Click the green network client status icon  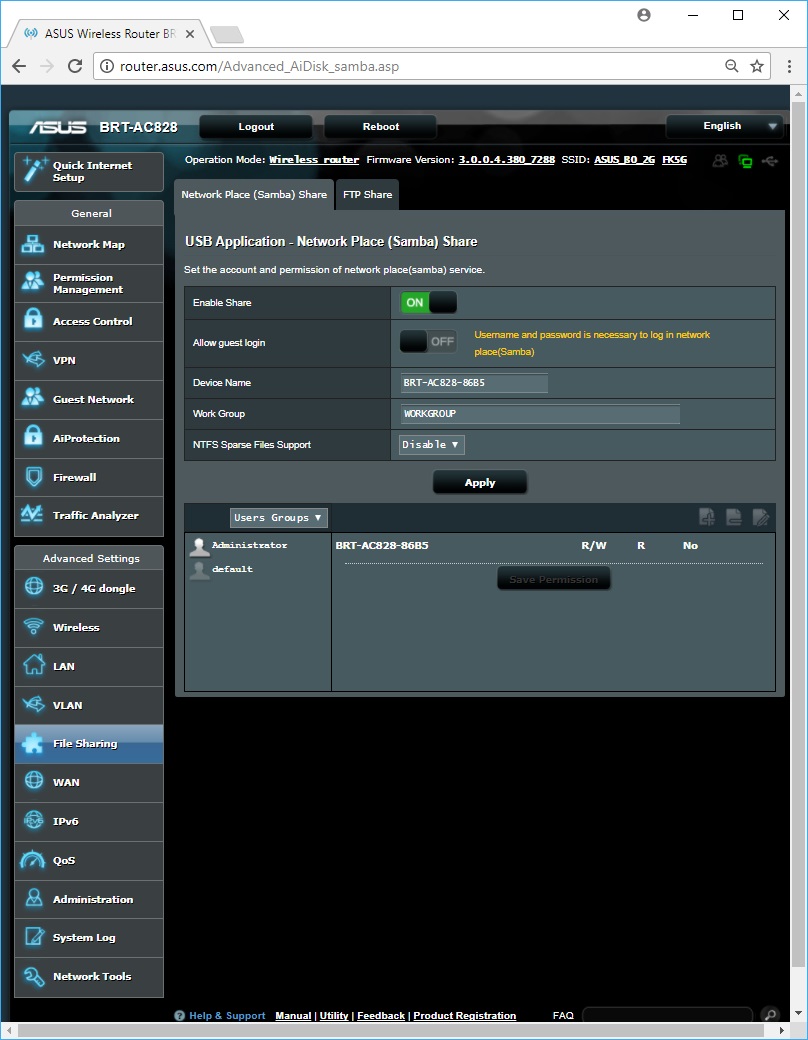(745, 161)
